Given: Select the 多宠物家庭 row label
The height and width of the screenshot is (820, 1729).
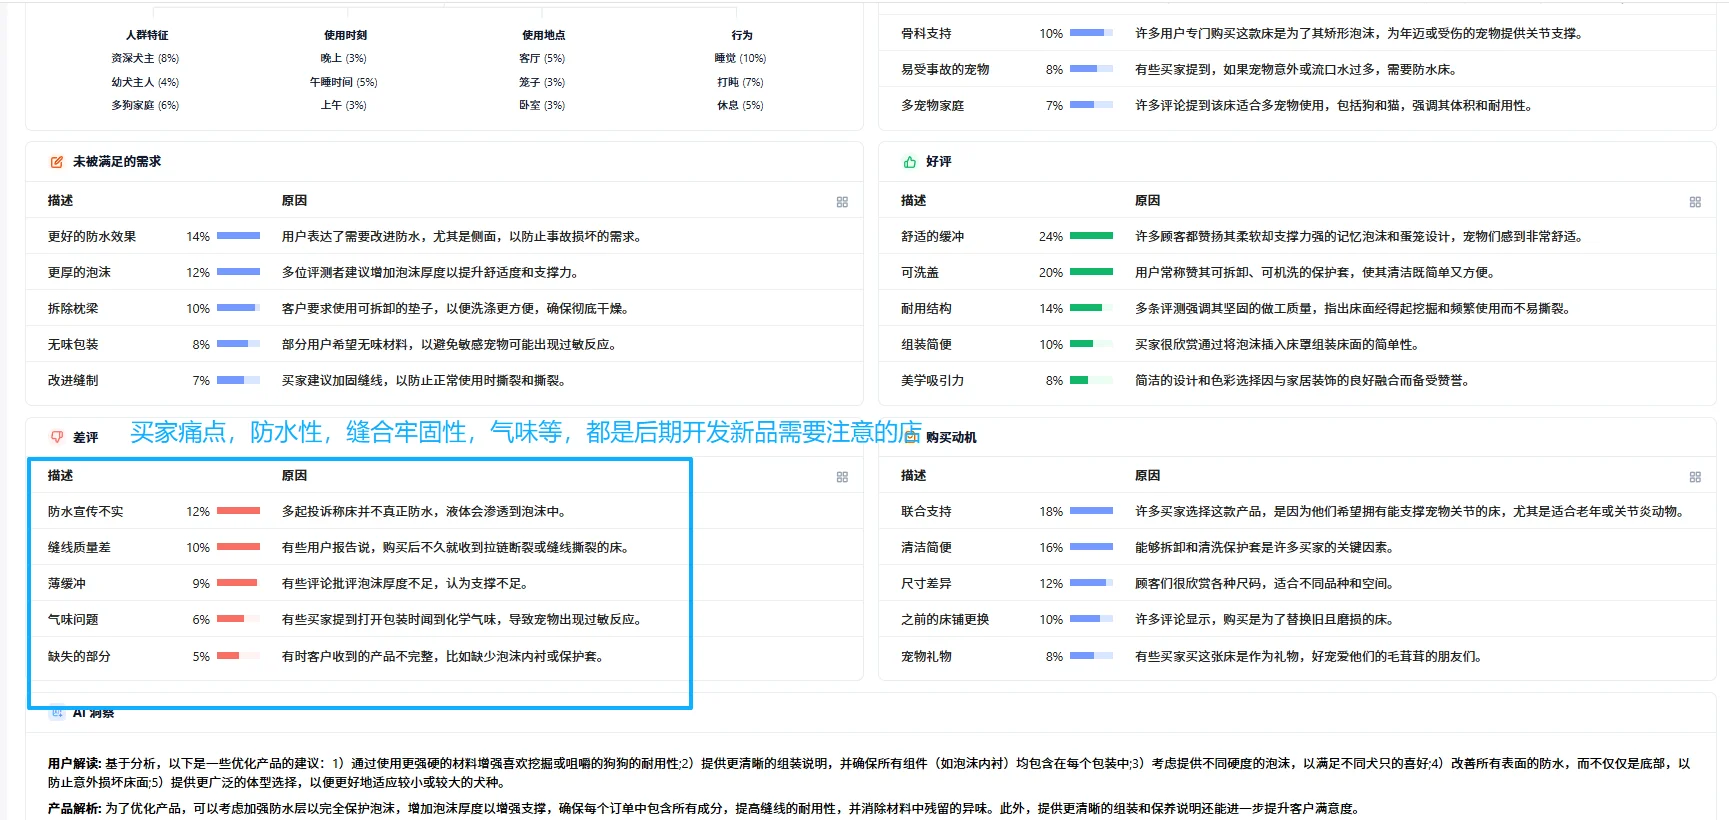Looking at the screenshot, I should click(932, 105).
